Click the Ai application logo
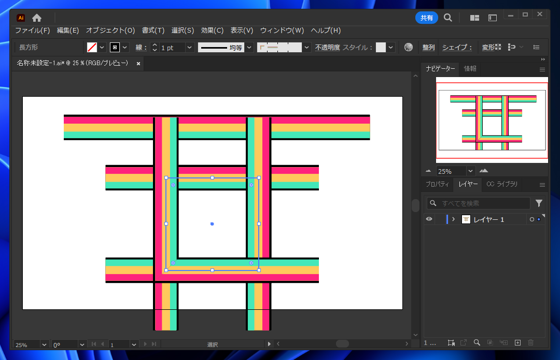 point(21,18)
